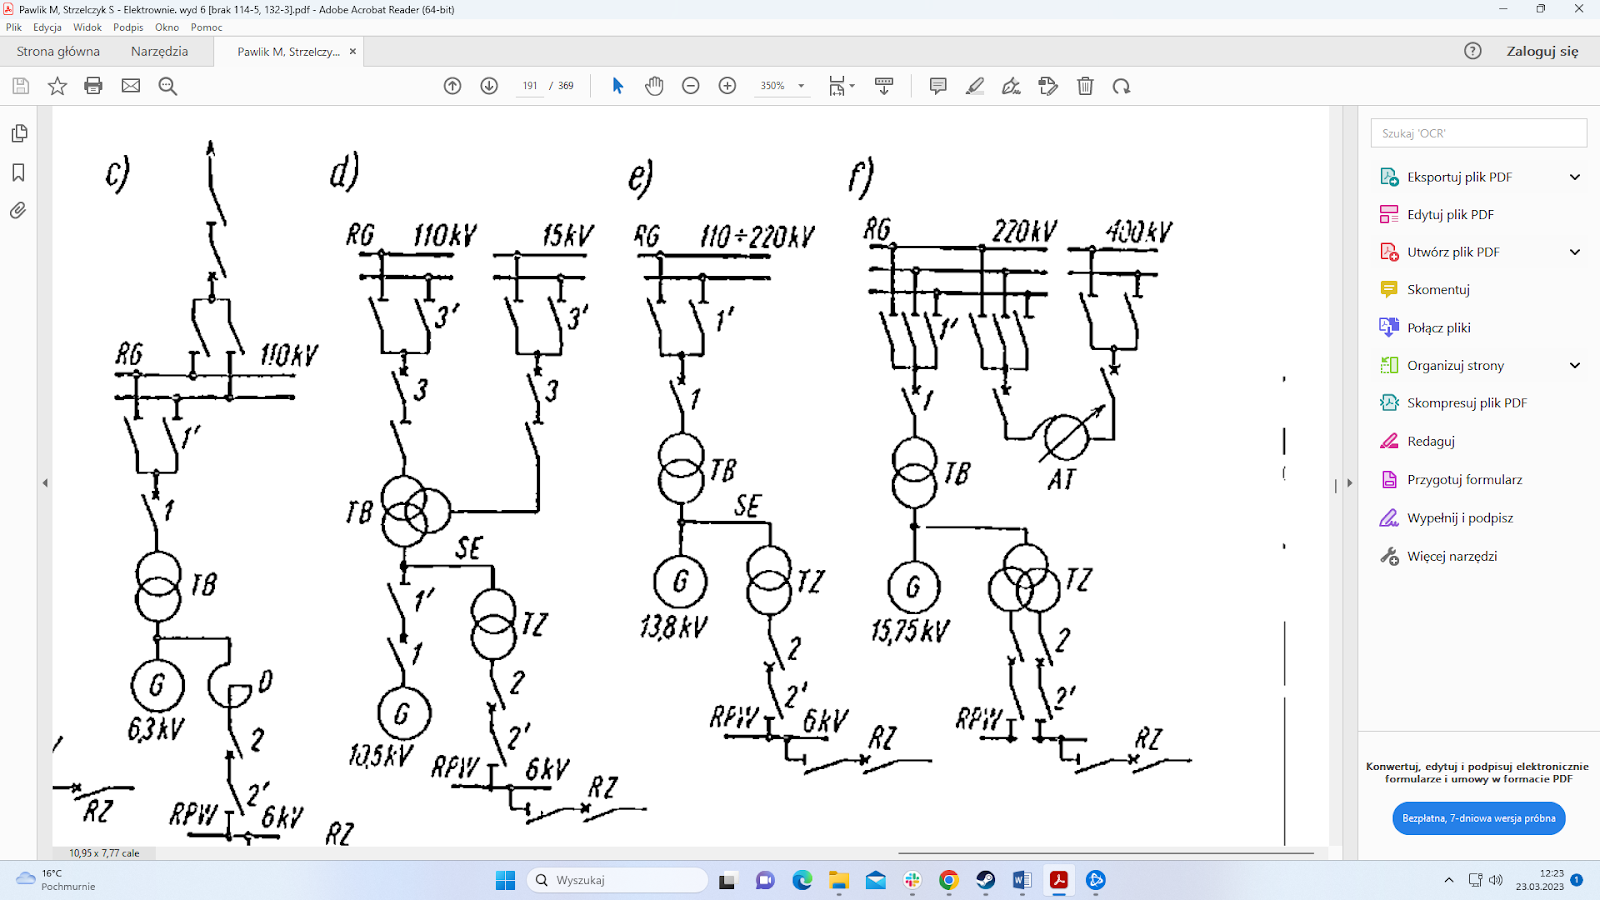Click the Print file icon
The height and width of the screenshot is (900, 1600).
pos(93,86)
